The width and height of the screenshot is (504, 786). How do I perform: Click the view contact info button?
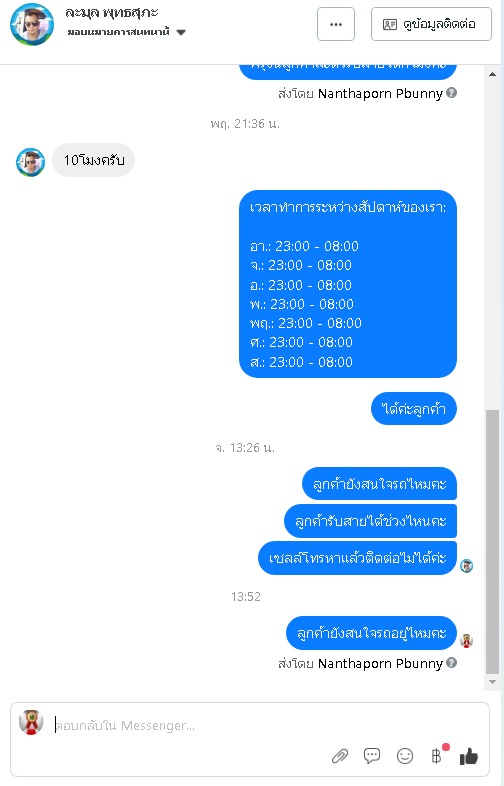click(431, 24)
